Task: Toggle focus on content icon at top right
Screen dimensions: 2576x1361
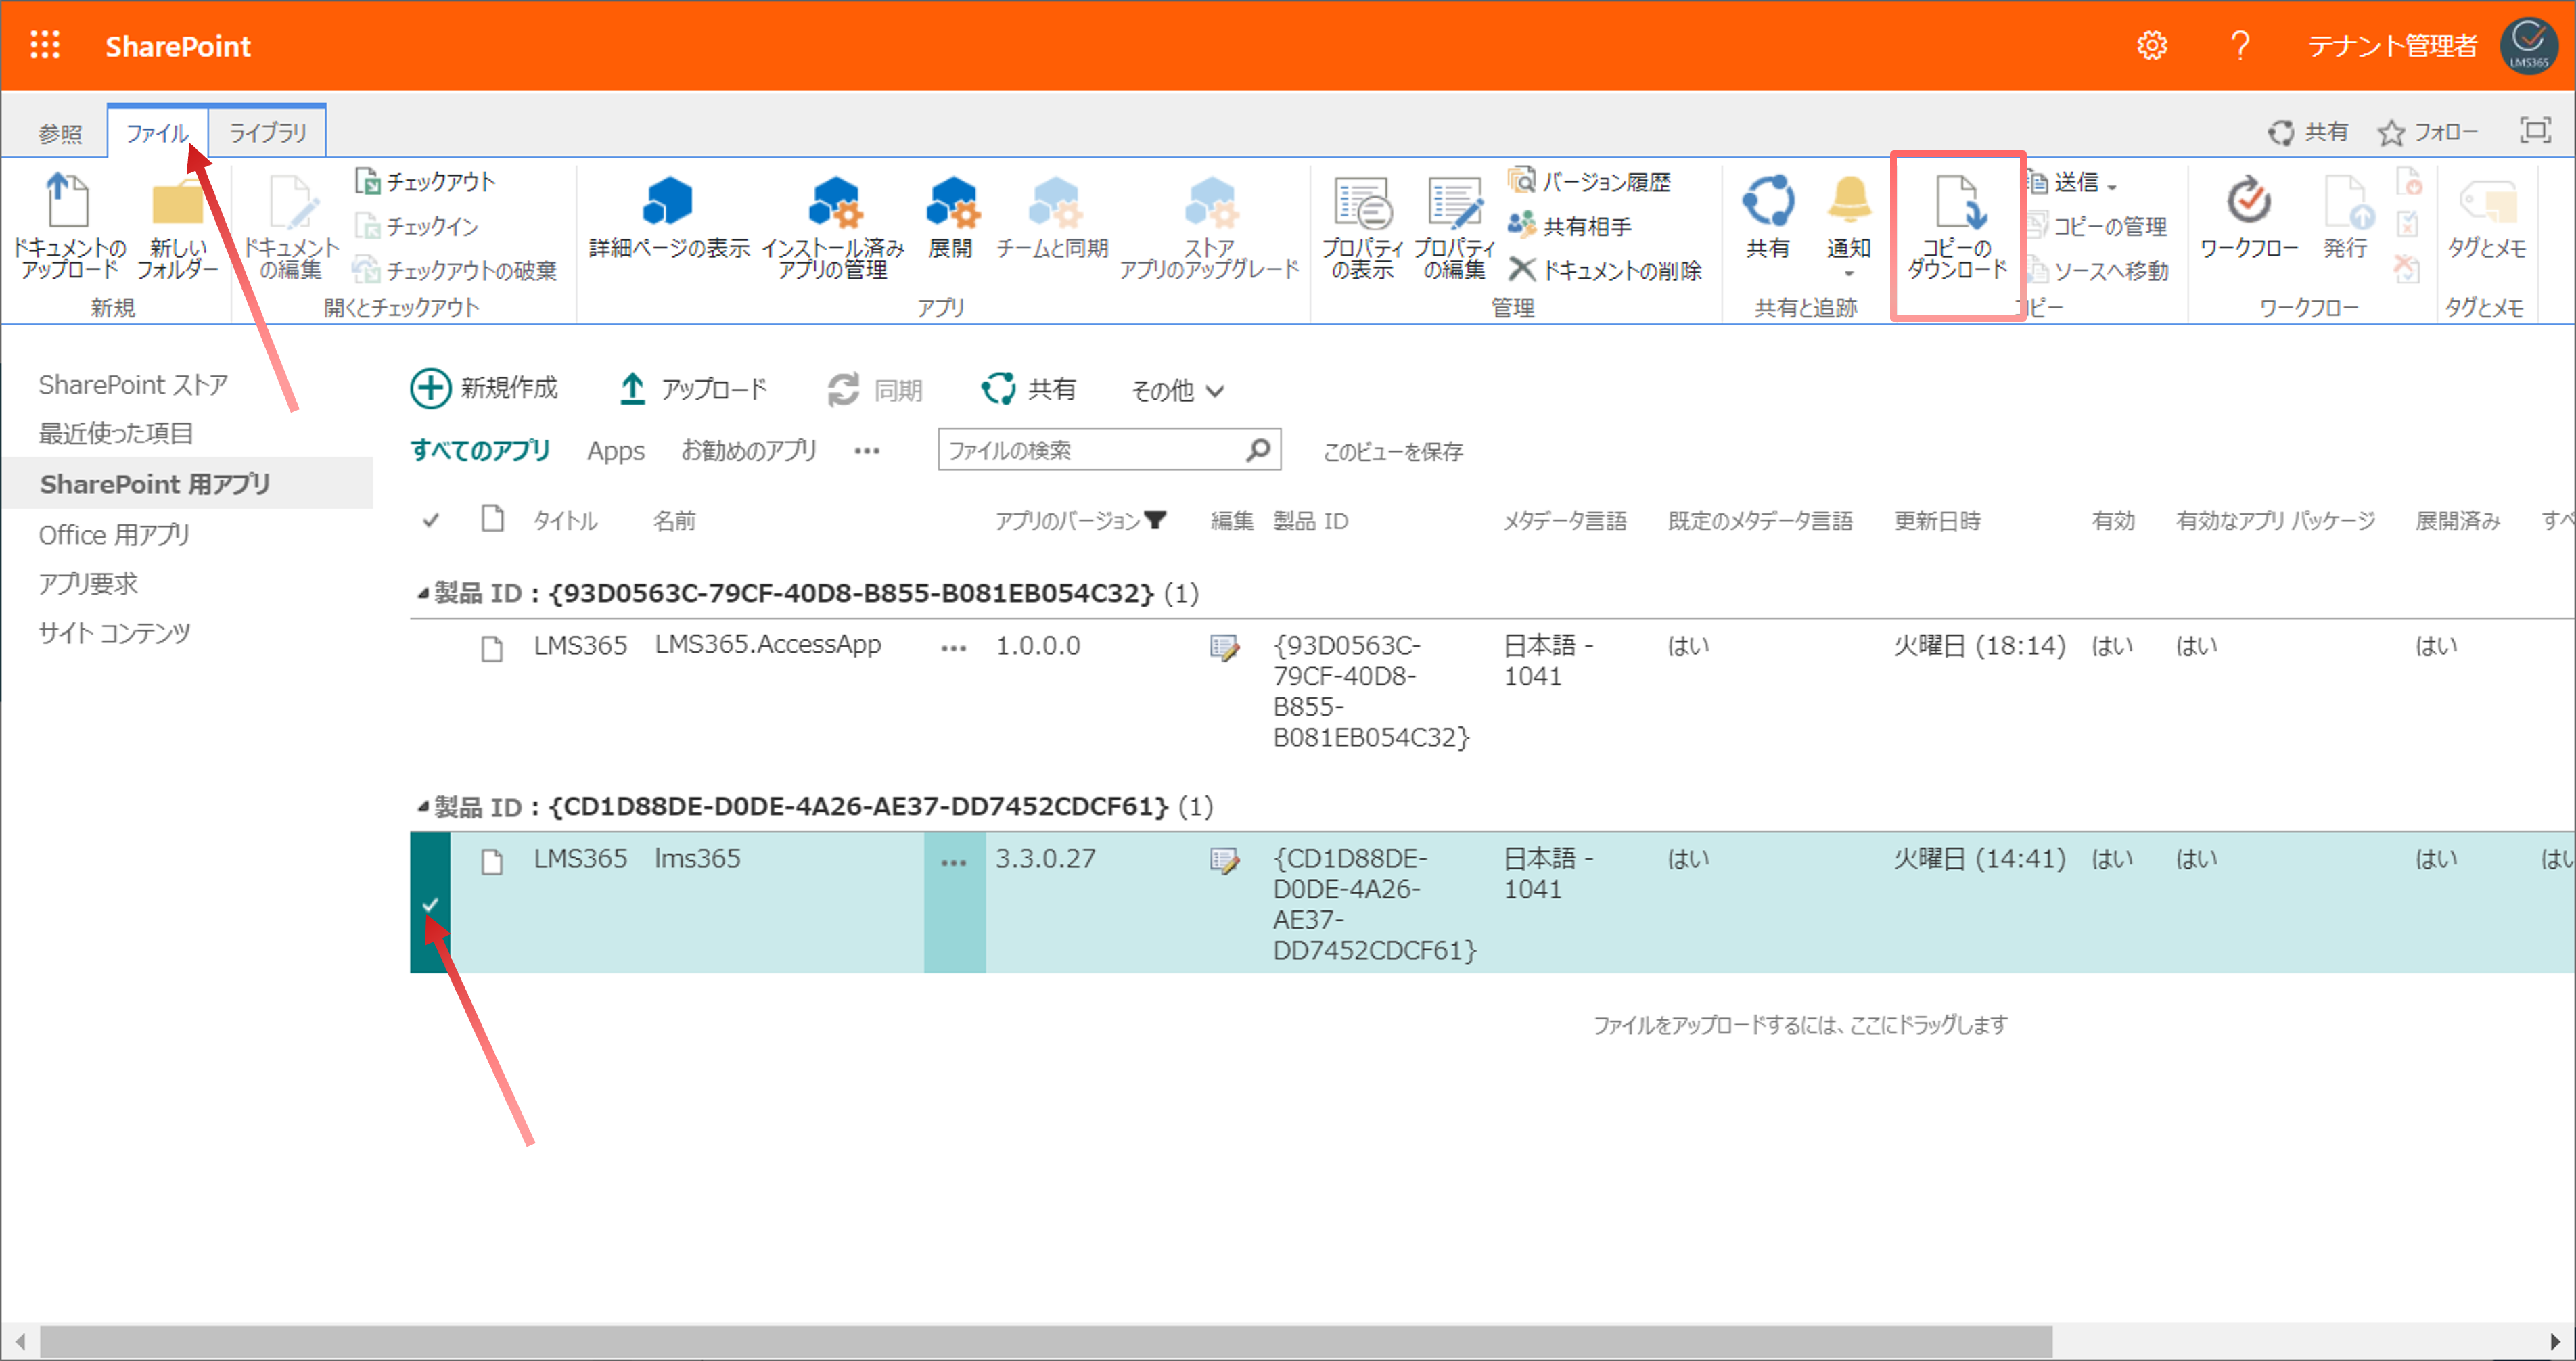Action: [x=2535, y=130]
